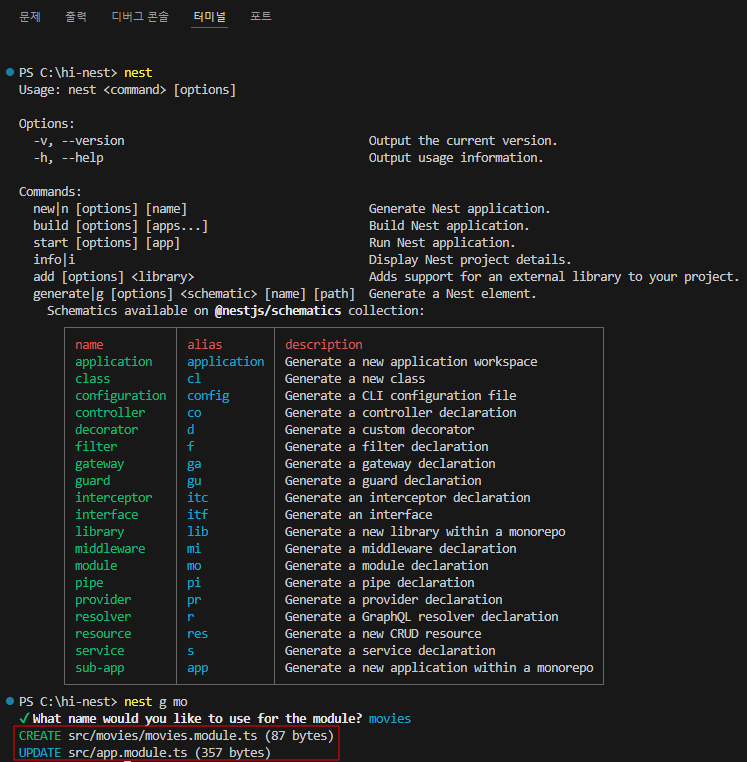The image size is (747, 762).
Task: Click 'start [options] [app]' command
Action: coord(106,243)
